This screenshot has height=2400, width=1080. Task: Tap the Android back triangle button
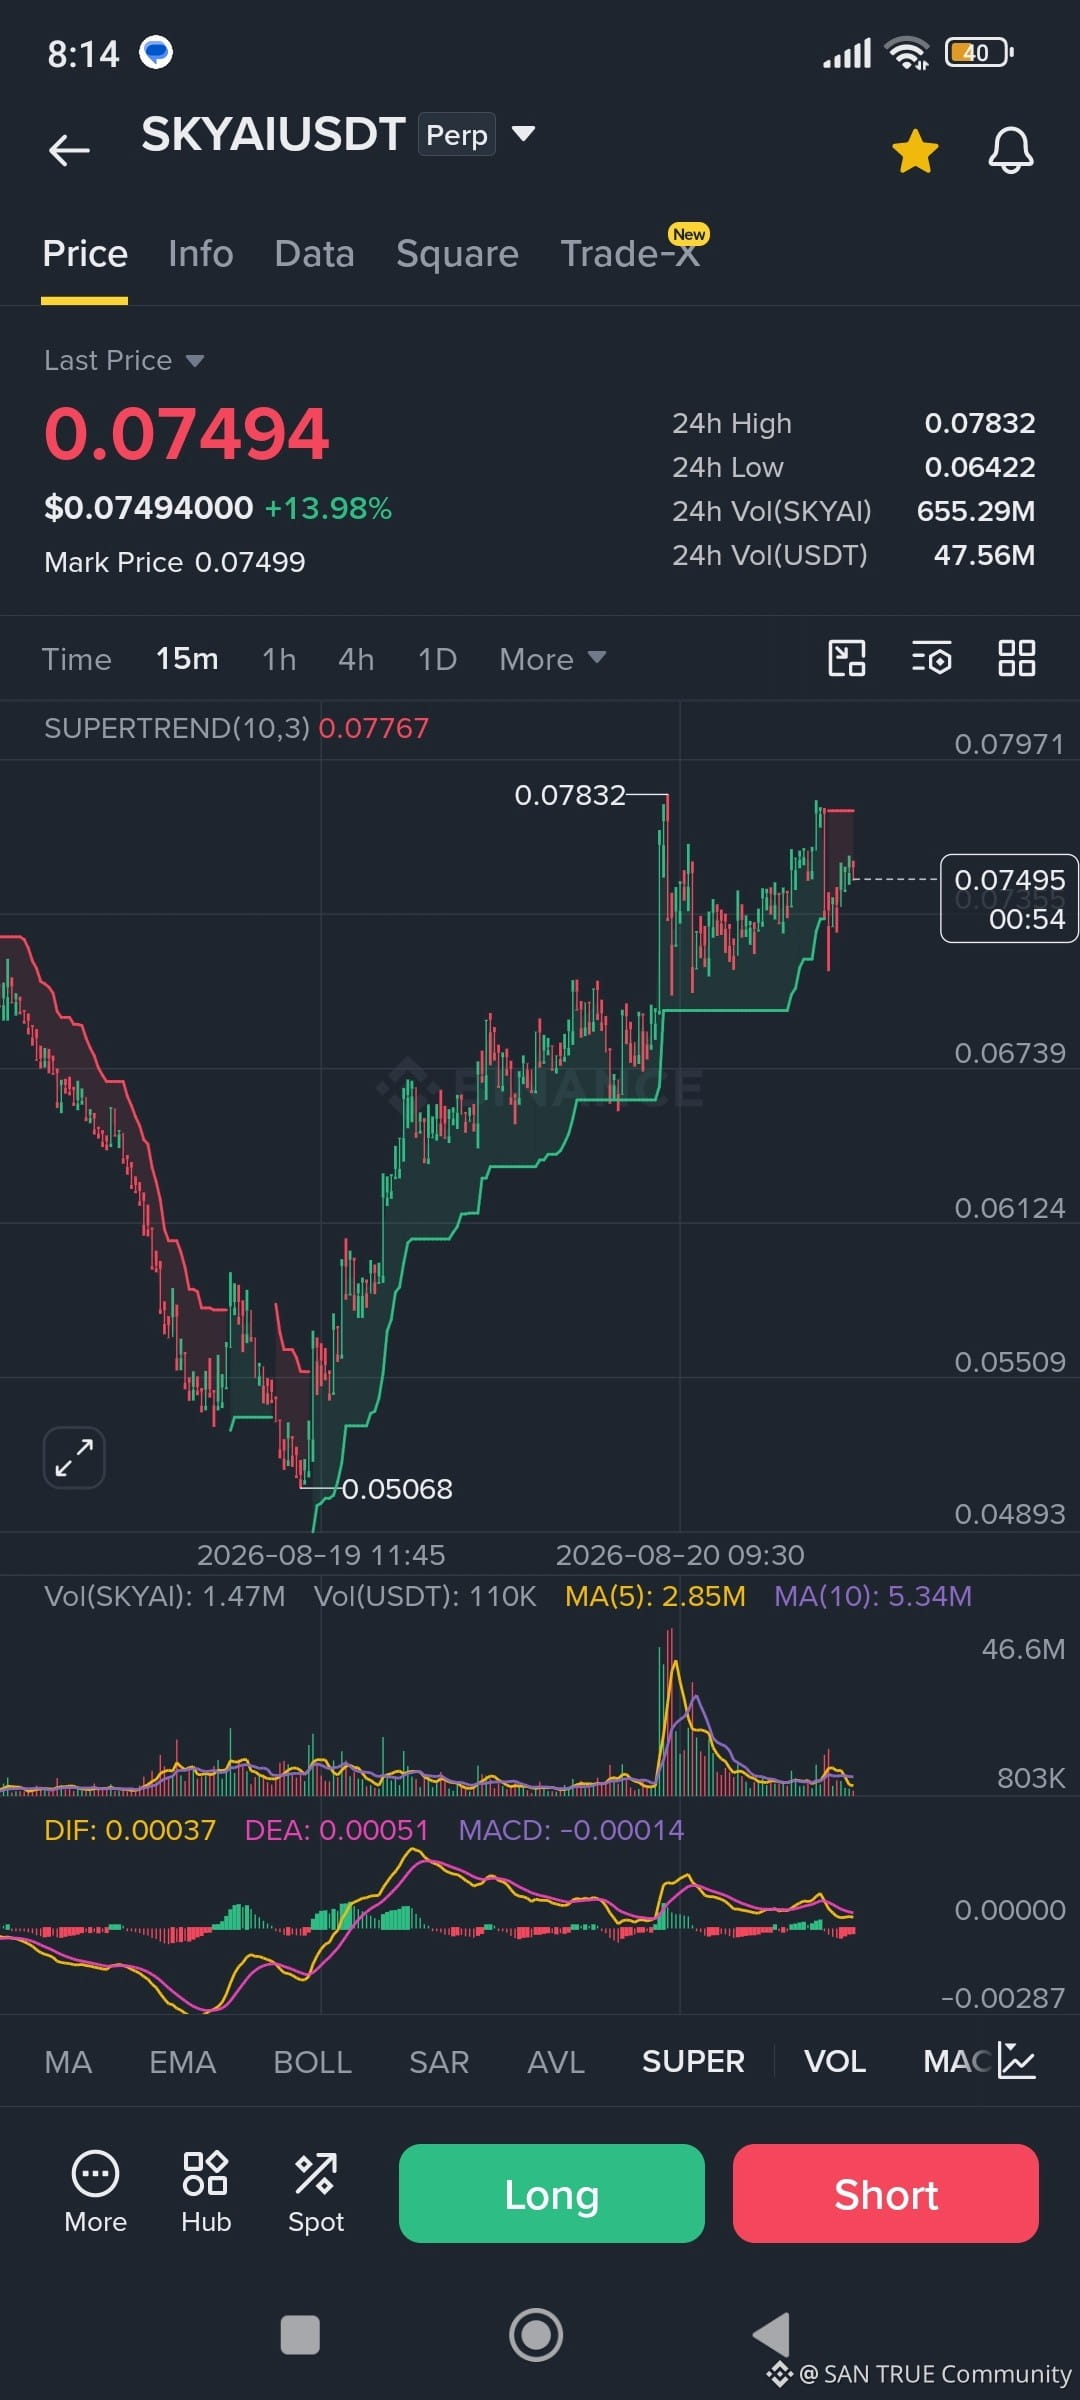tap(772, 2335)
